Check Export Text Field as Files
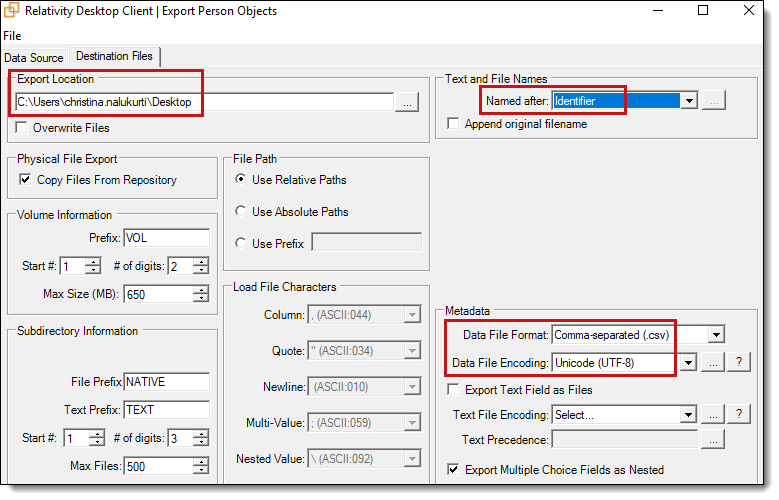The image size is (779, 500). pyautogui.click(x=454, y=389)
